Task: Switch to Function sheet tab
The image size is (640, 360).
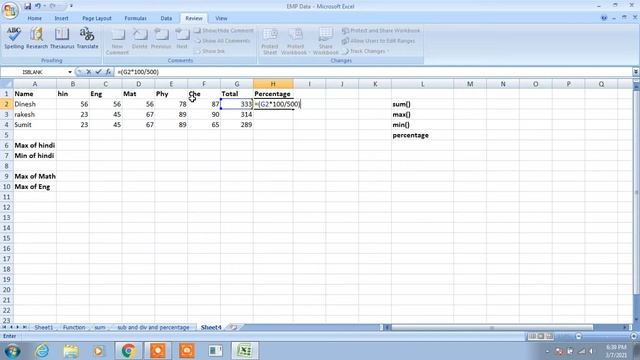Action: click(x=74, y=327)
